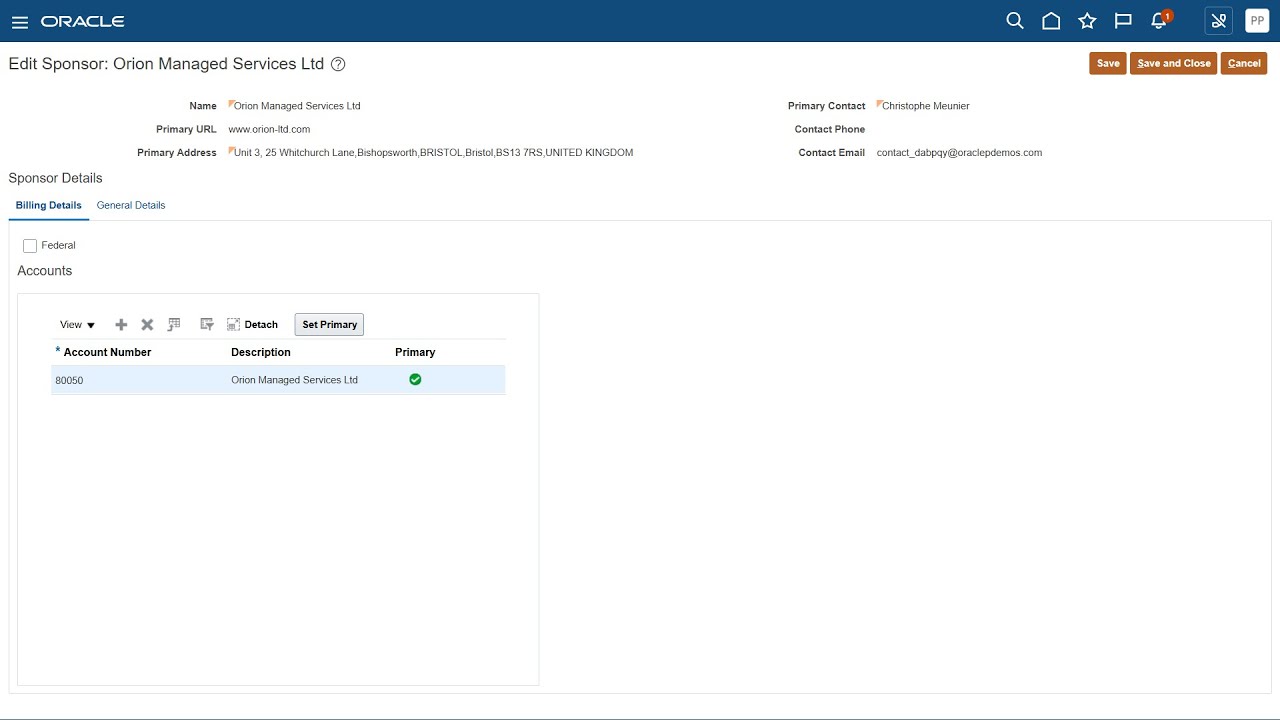1280x720 pixels.
Task: Switch to Billing Details tab
Action: click(x=49, y=205)
